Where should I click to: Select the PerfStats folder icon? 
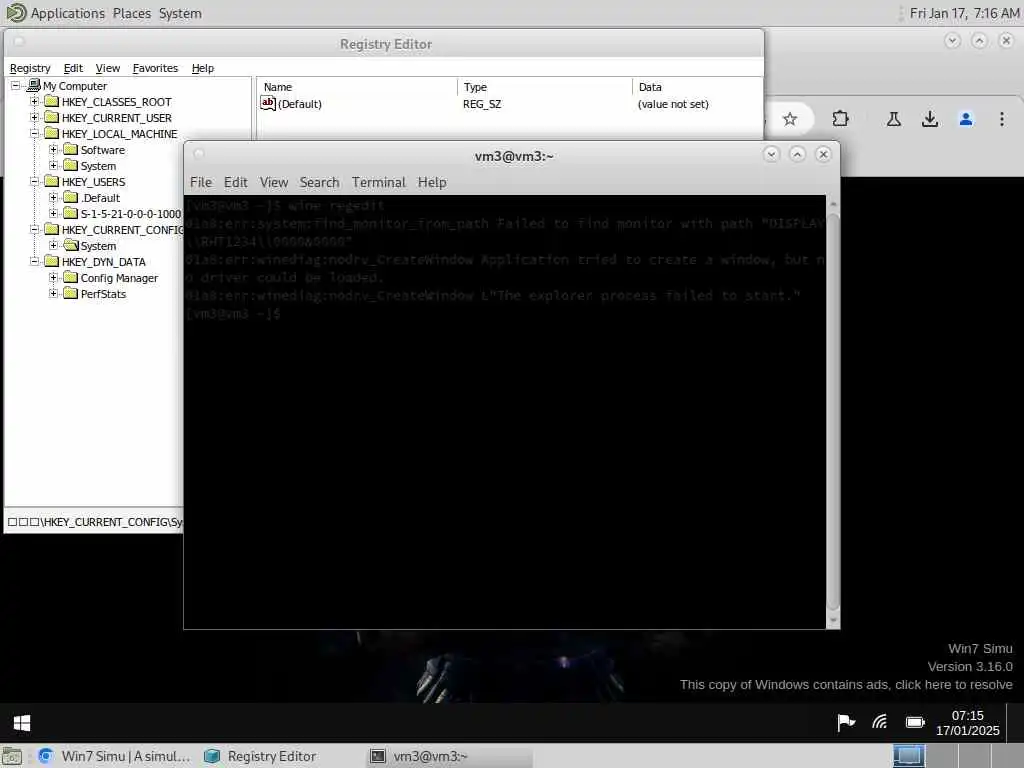[71, 293]
